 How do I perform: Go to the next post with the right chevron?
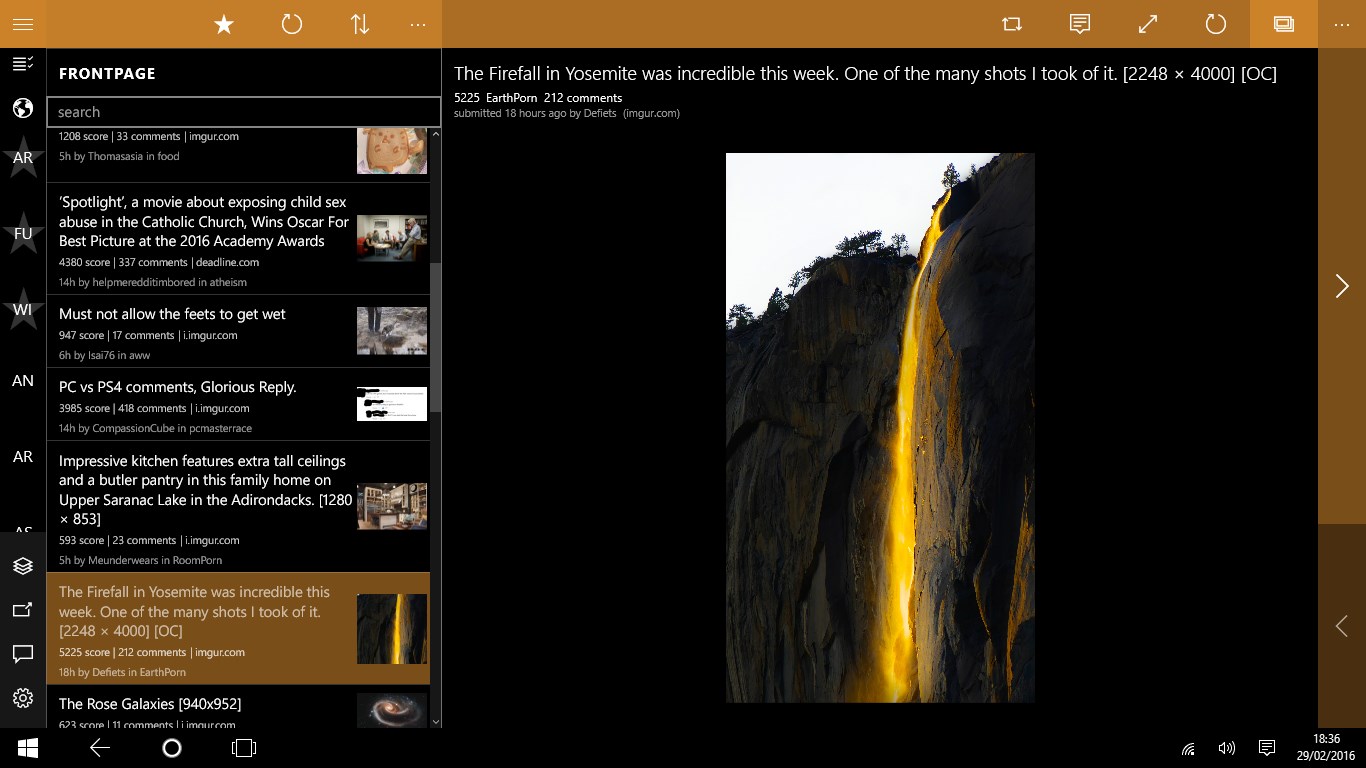click(1342, 286)
